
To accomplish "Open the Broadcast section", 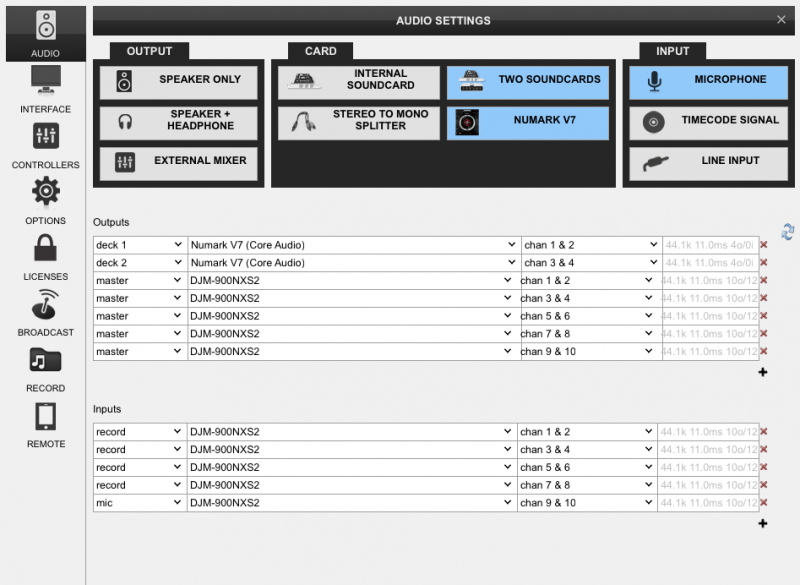I will (45, 313).
